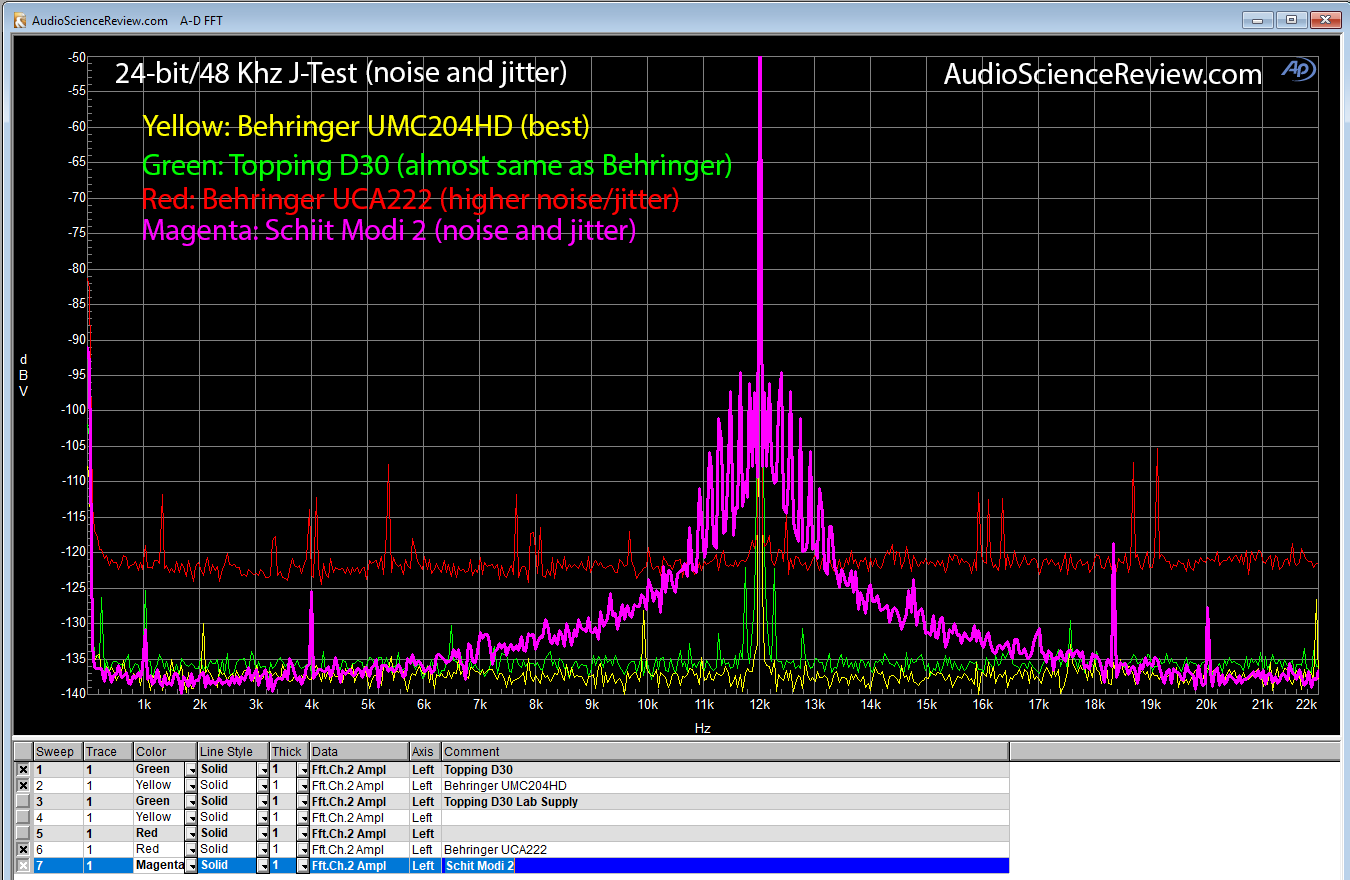Open Color dropdown for sweep 4 Yellow
Image resolution: width=1350 pixels, height=880 pixels.
[190, 817]
